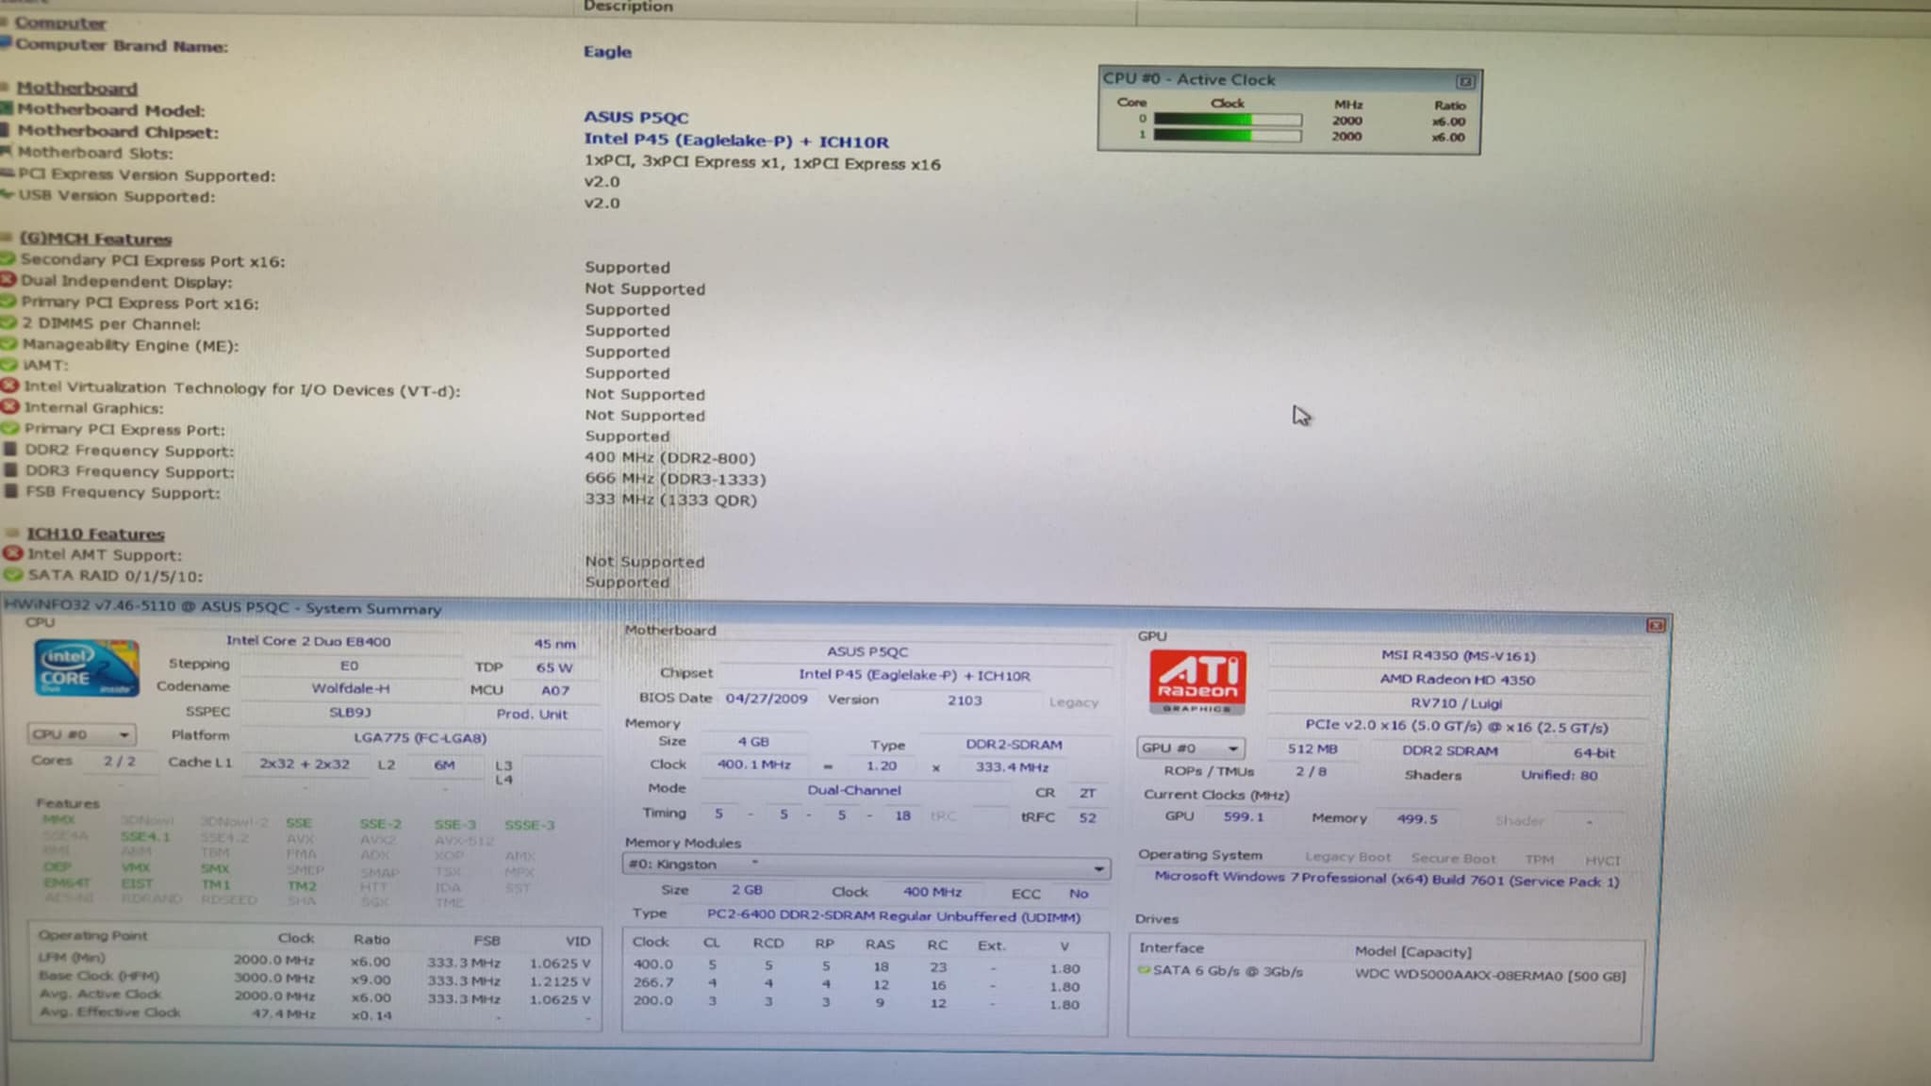Open the CPU #0 selector dropdown
The image size is (1931, 1086).
pos(81,734)
